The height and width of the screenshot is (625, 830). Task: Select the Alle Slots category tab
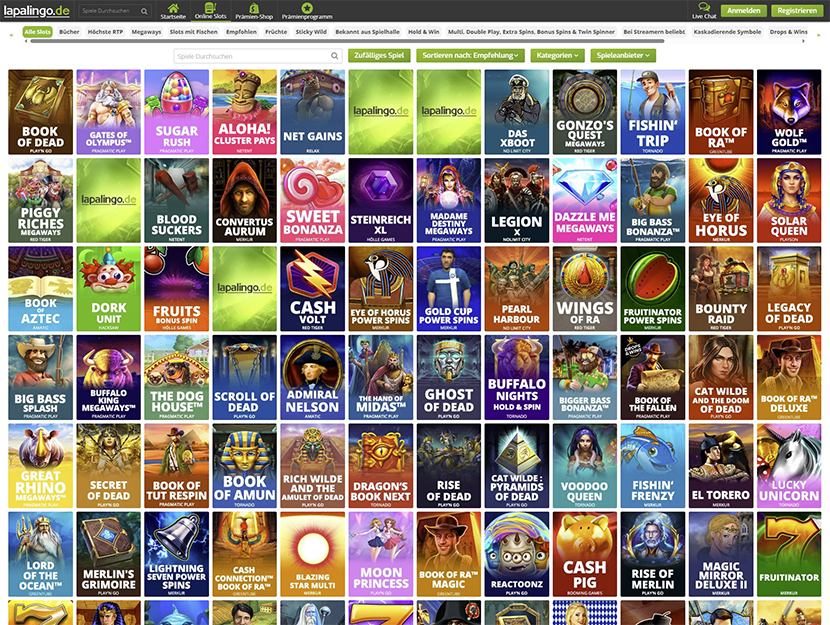(38, 32)
